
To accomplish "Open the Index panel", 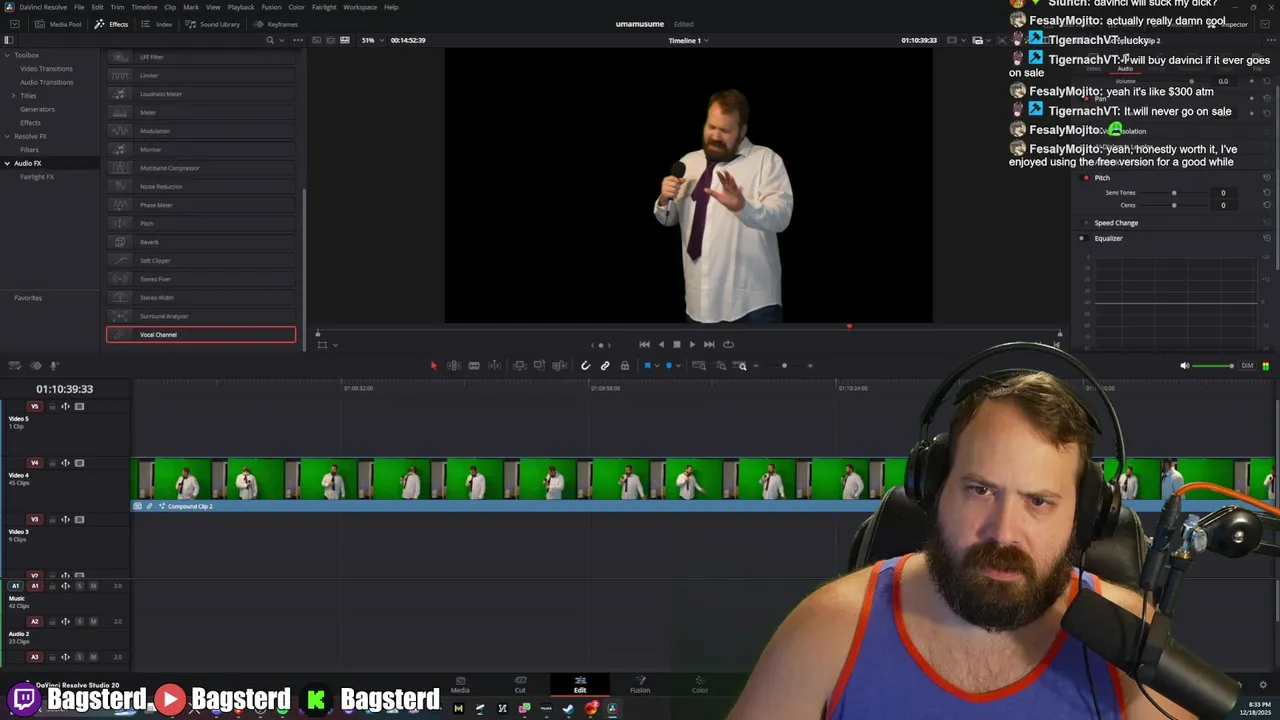I will (157, 24).
